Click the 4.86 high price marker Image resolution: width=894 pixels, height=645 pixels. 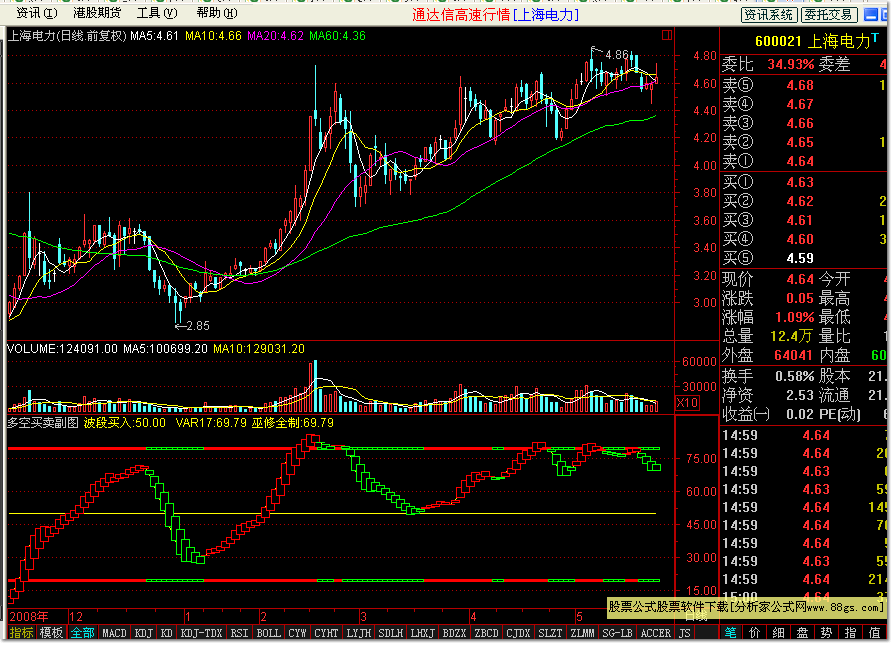pyautogui.click(x=617, y=55)
